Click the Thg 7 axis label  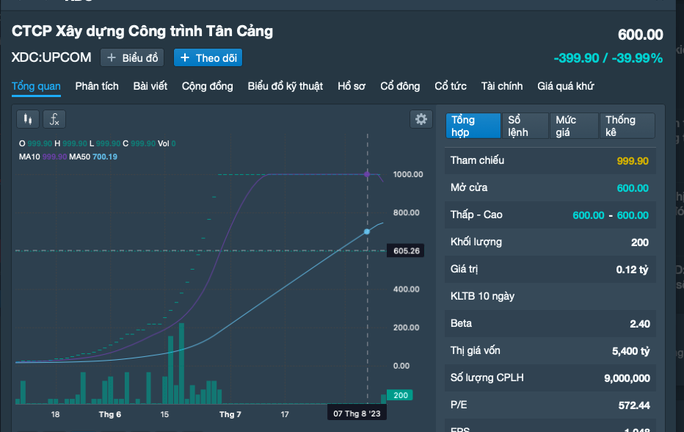coord(230,414)
